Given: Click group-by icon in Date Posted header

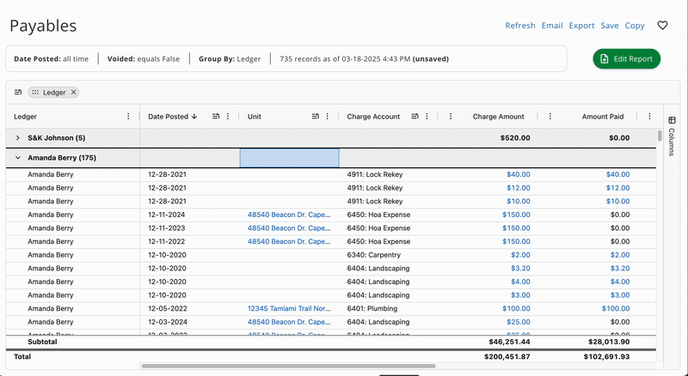Looking at the screenshot, I should pyautogui.click(x=216, y=116).
